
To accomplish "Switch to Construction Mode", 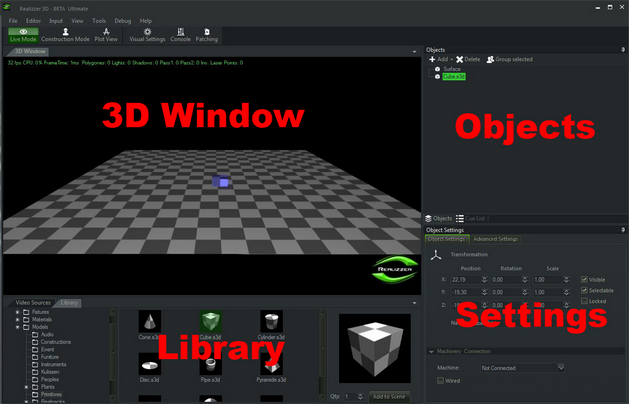I will [x=65, y=35].
